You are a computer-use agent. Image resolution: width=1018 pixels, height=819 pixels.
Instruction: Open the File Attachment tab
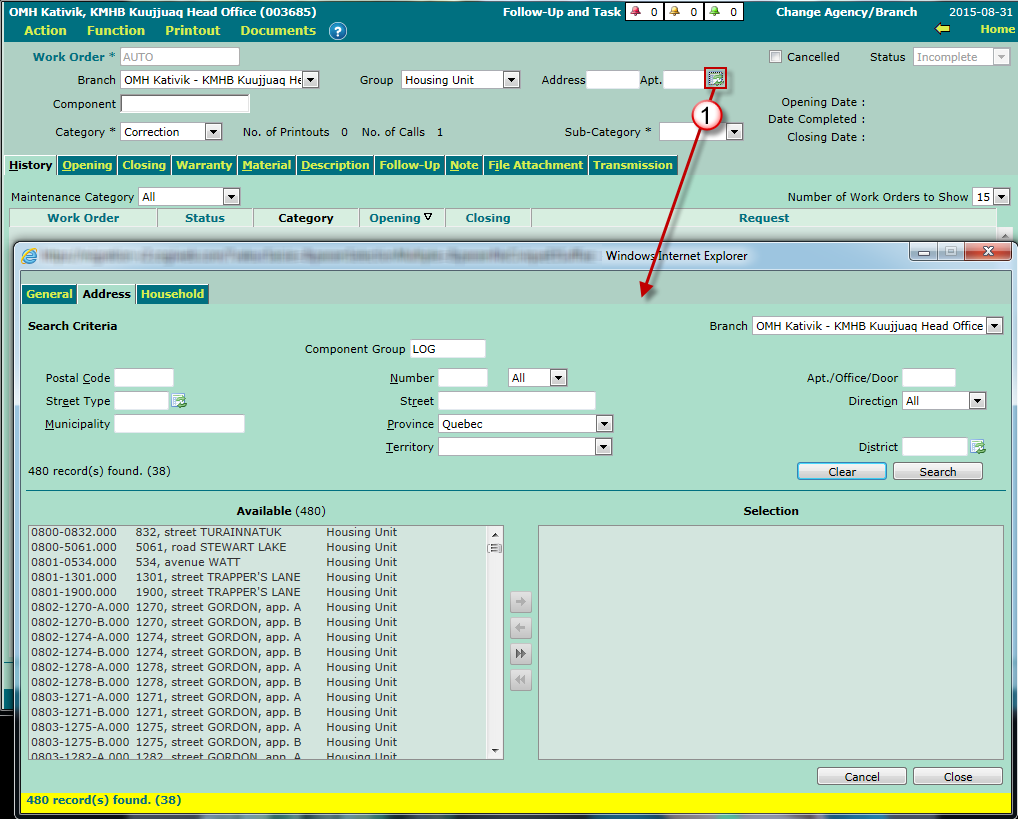(535, 165)
